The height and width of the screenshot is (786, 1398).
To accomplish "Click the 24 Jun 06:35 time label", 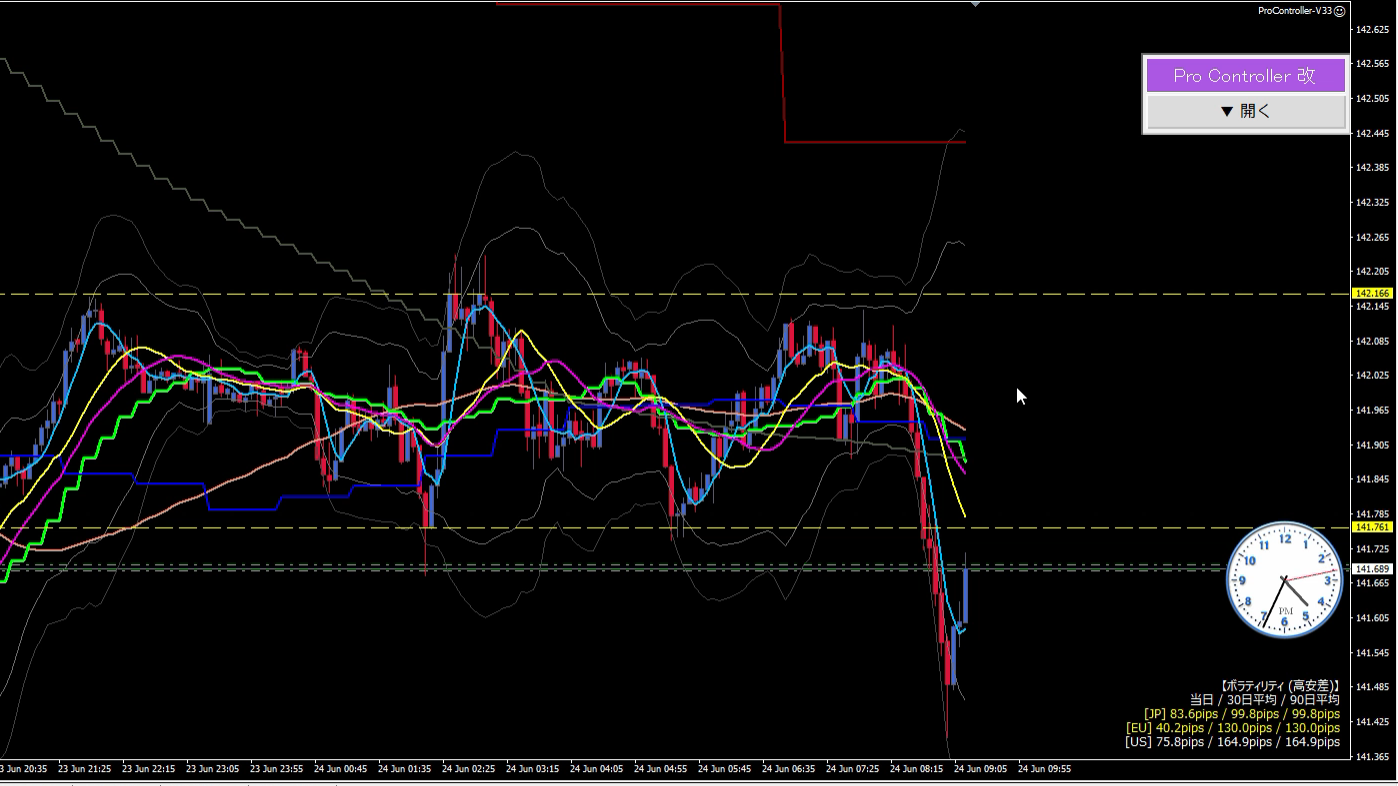I will click(789, 769).
